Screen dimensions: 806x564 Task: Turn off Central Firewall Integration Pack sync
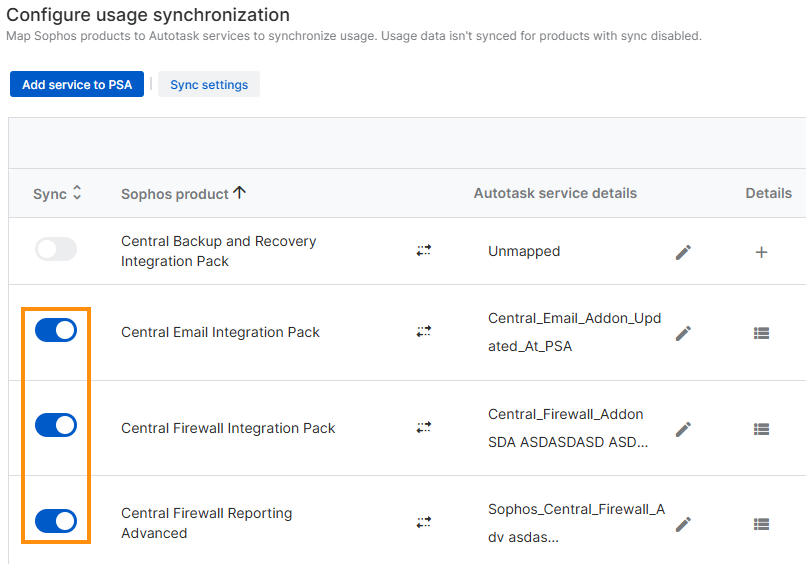point(56,425)
